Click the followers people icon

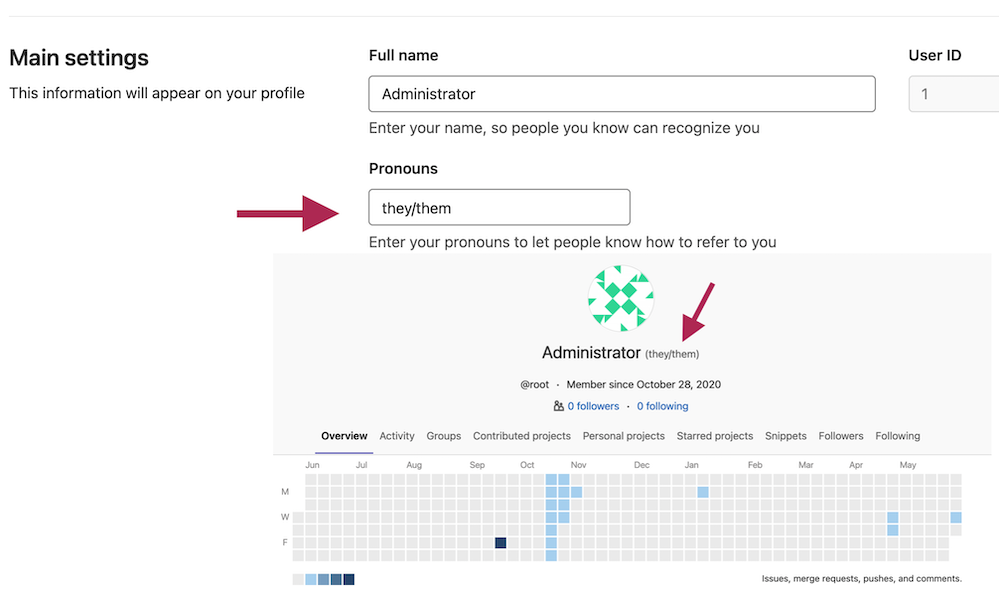tap(558, 406)
